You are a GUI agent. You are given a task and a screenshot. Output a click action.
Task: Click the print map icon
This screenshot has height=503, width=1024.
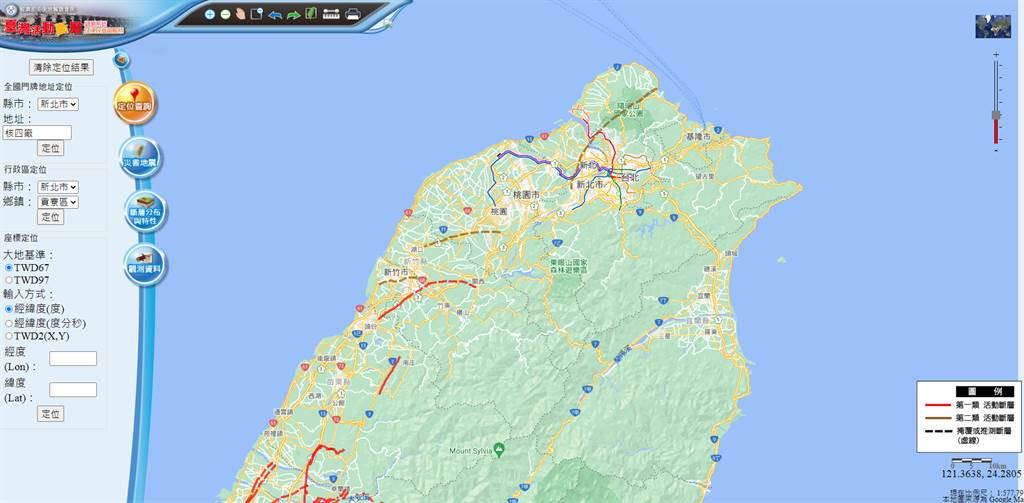(x=353, y=14)
